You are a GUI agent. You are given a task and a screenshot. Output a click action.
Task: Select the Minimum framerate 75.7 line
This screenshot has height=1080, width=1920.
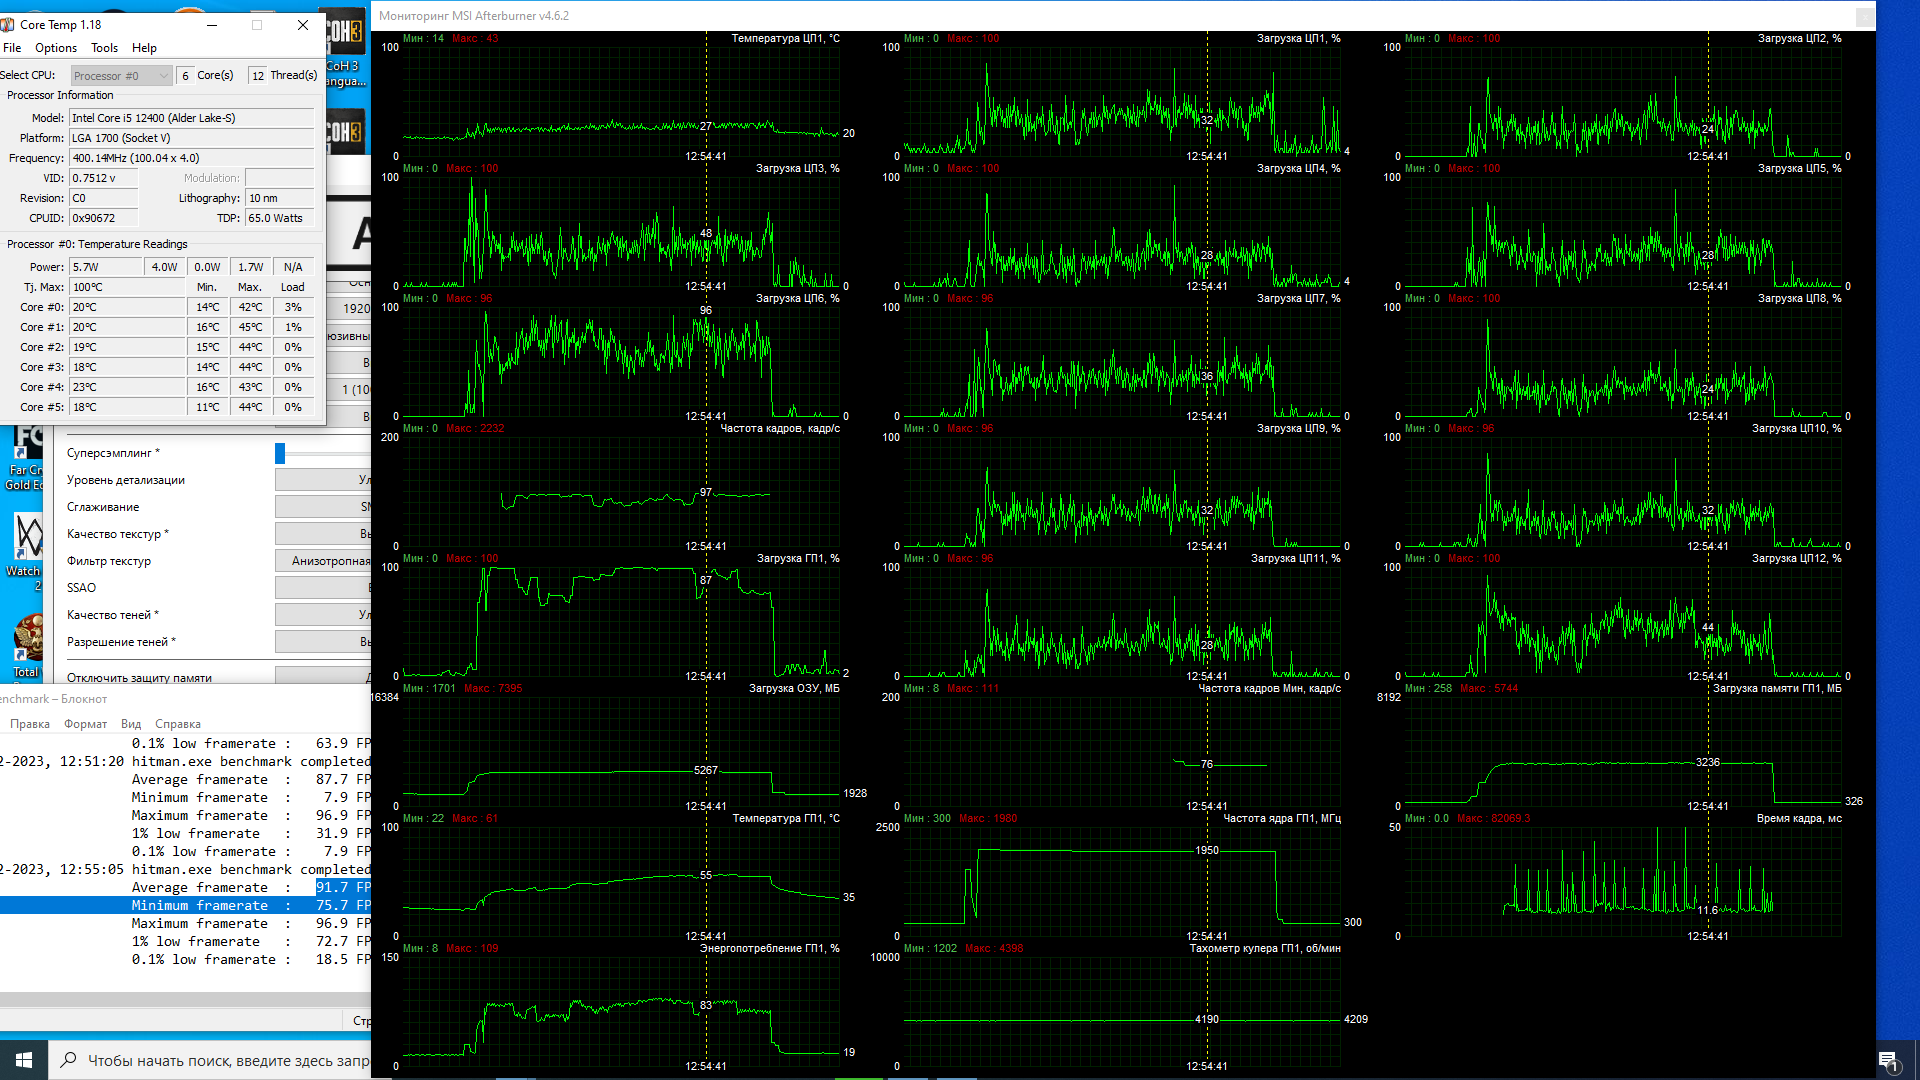pyautogui.click(x=200, y=905)
